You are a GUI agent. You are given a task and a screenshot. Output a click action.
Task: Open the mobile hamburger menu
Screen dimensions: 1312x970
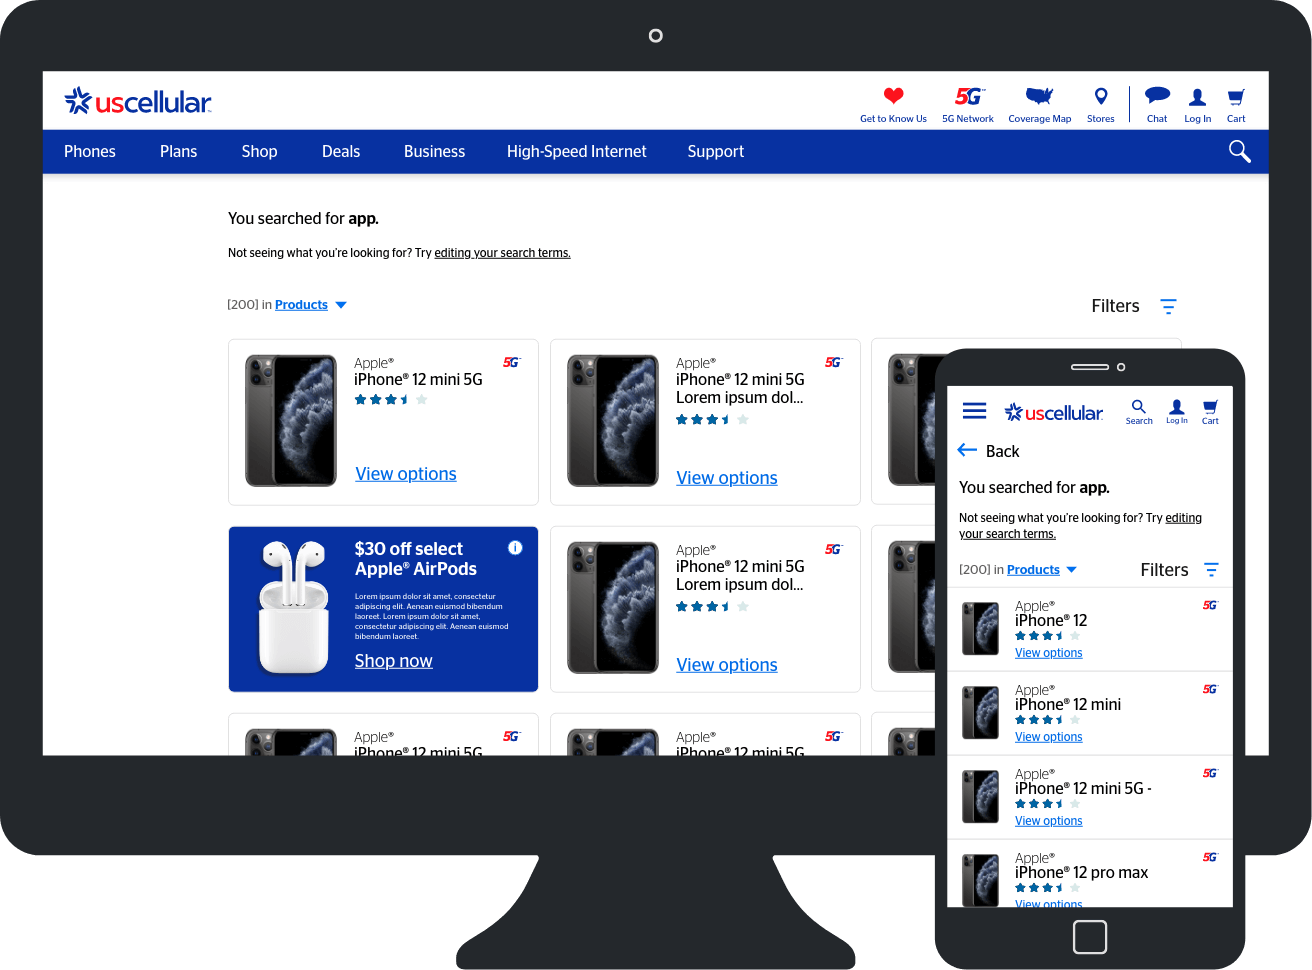[974, 411]
